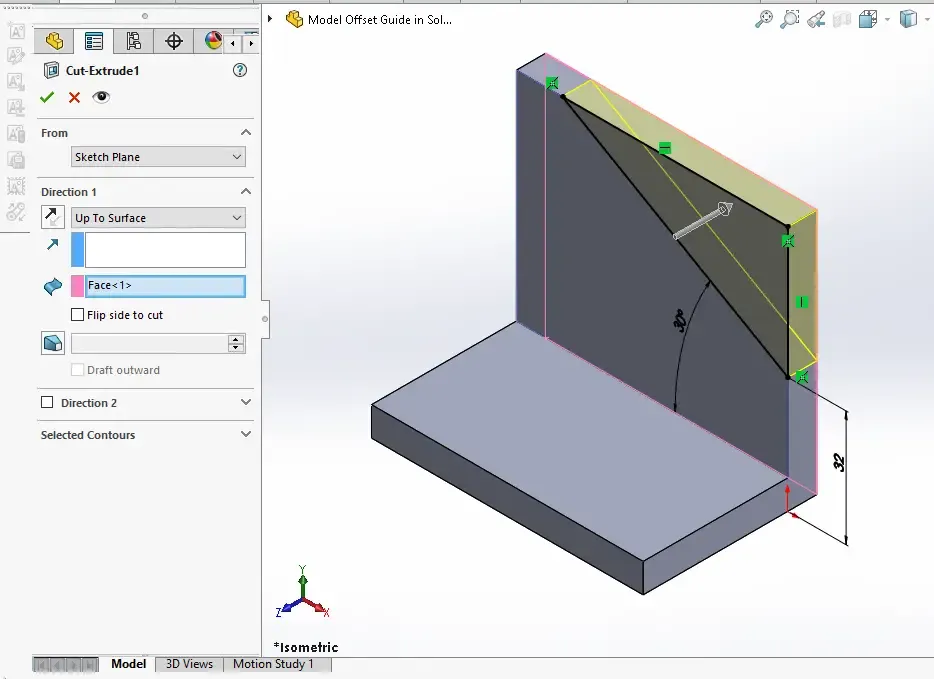
Task: Select the Zoom to Area tool
Action: point(790,19)
